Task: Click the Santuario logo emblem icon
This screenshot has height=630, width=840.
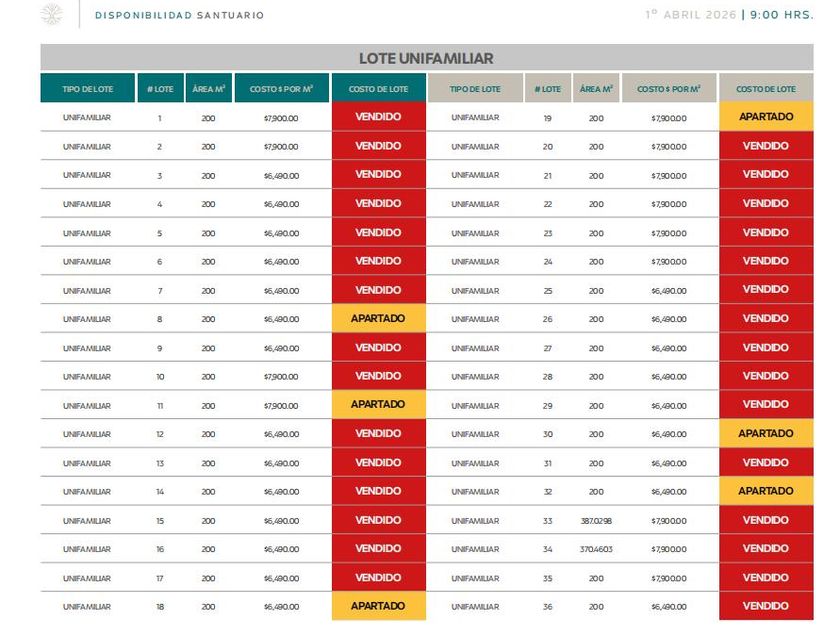Action: click(x=52, y=13)
